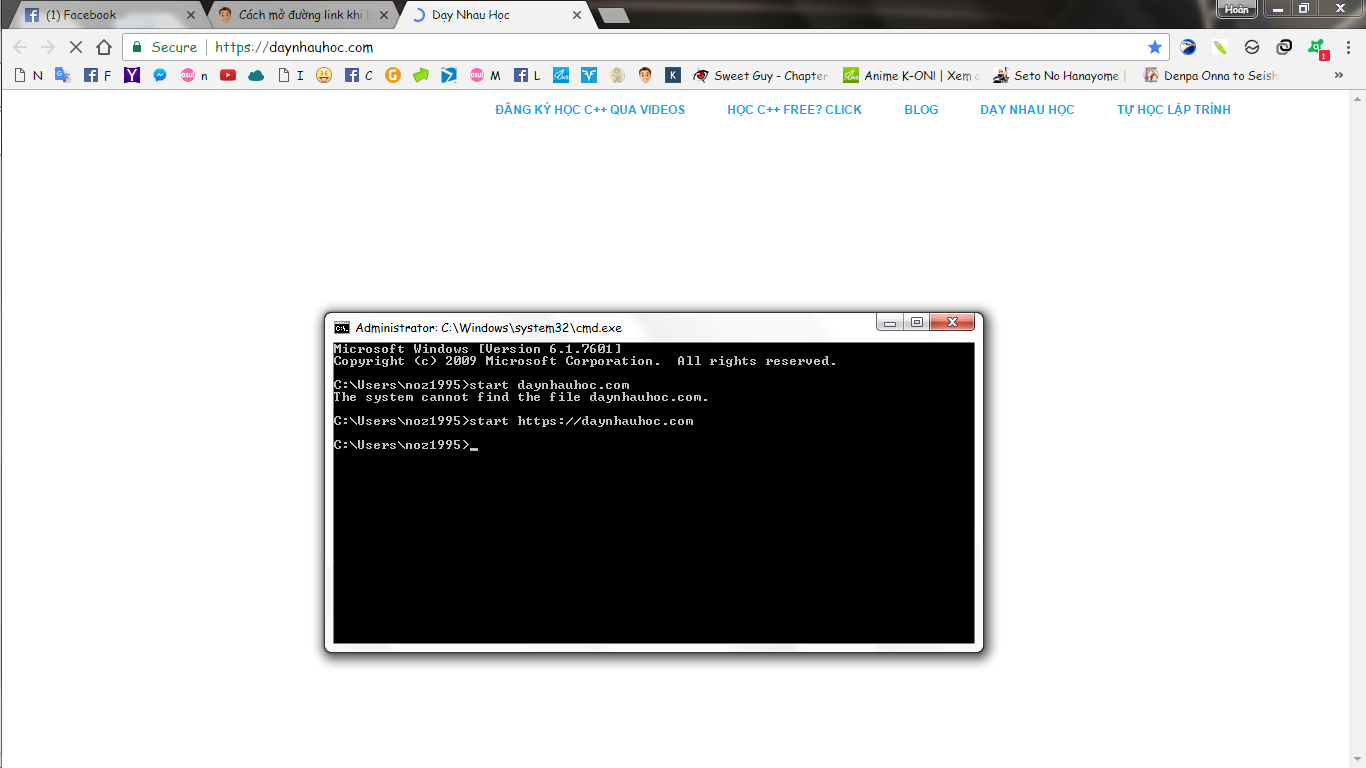Click the BLOG navigation link
Viewport: 1366px width, 768px height.
click(921, 110)
